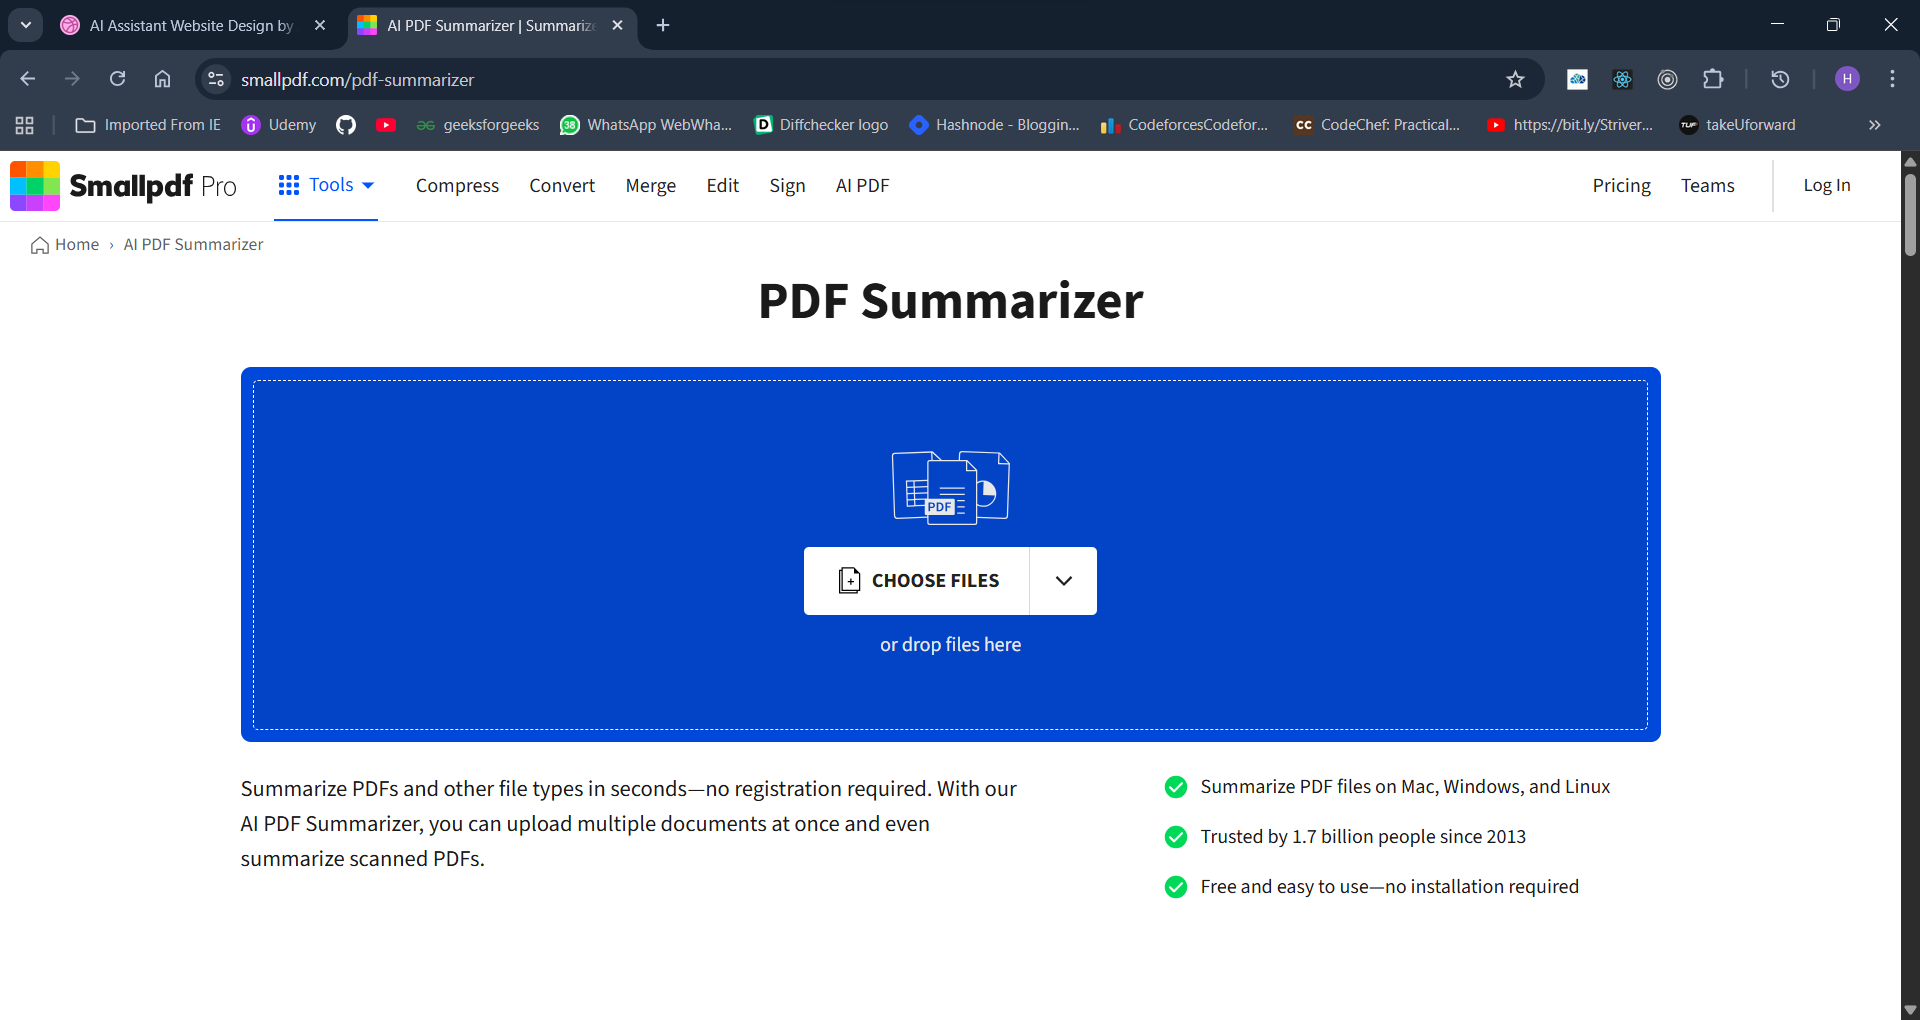1920x1020 pixels.
Task: Open the Compress menu item
Action: (457, 186)
